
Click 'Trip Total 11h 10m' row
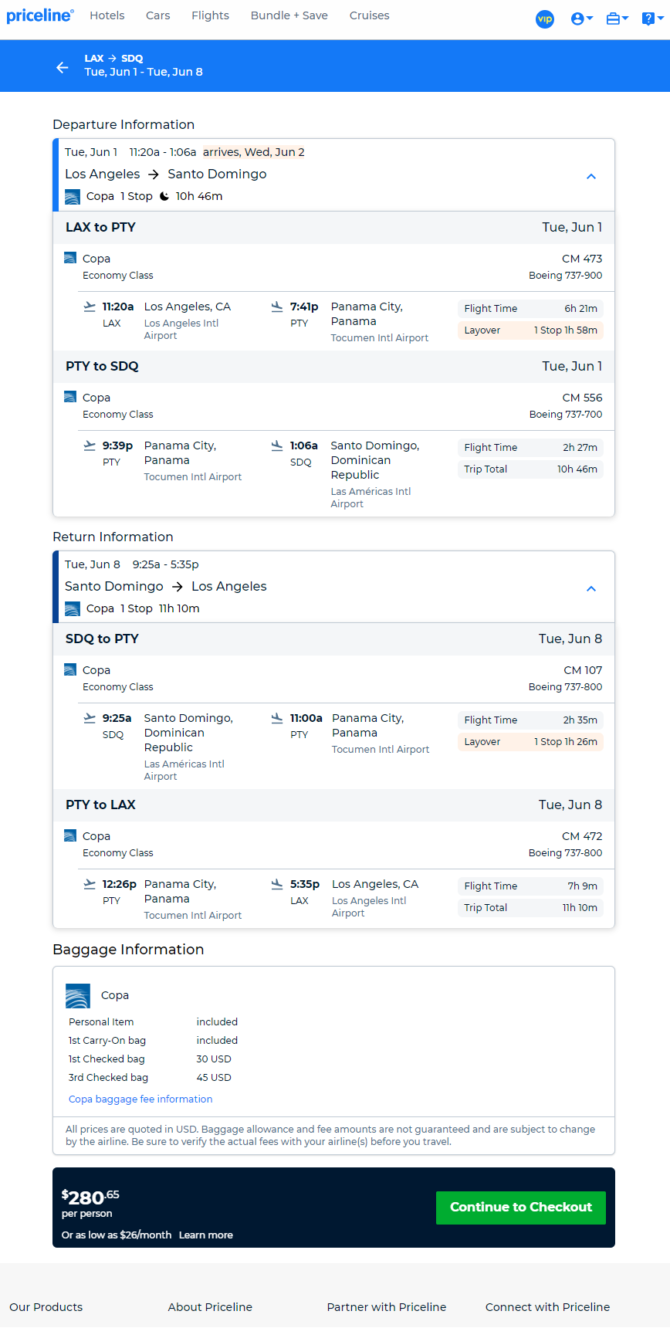click(531, 908)
